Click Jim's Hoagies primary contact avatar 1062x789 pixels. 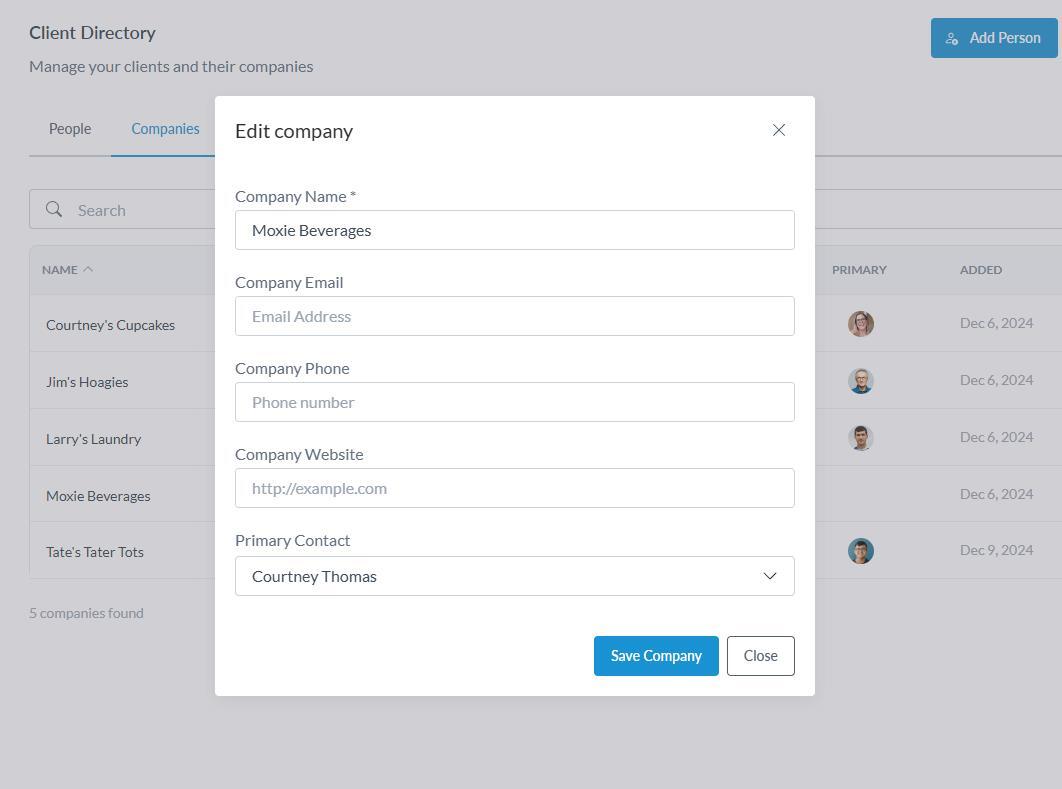click(861, 381)
